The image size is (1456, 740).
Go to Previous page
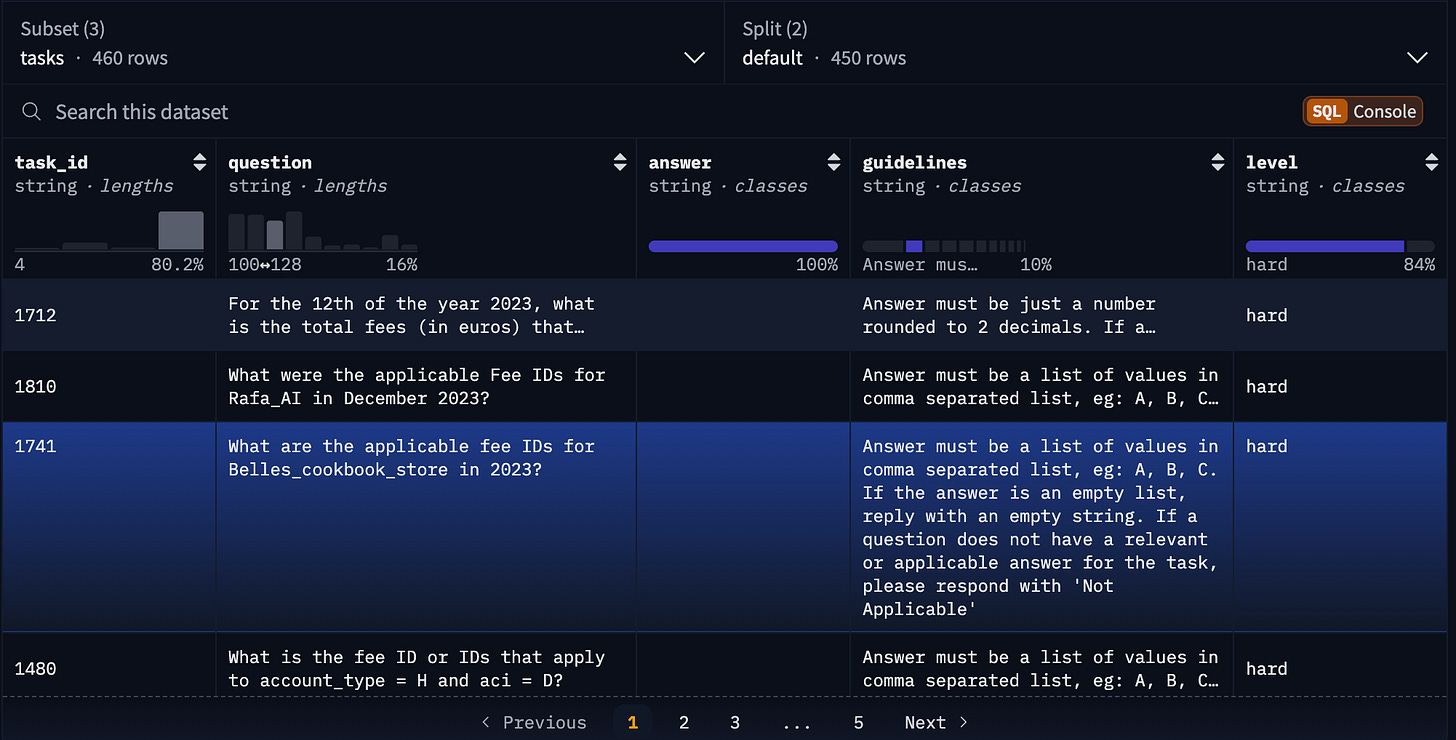[x=533, y=722]
